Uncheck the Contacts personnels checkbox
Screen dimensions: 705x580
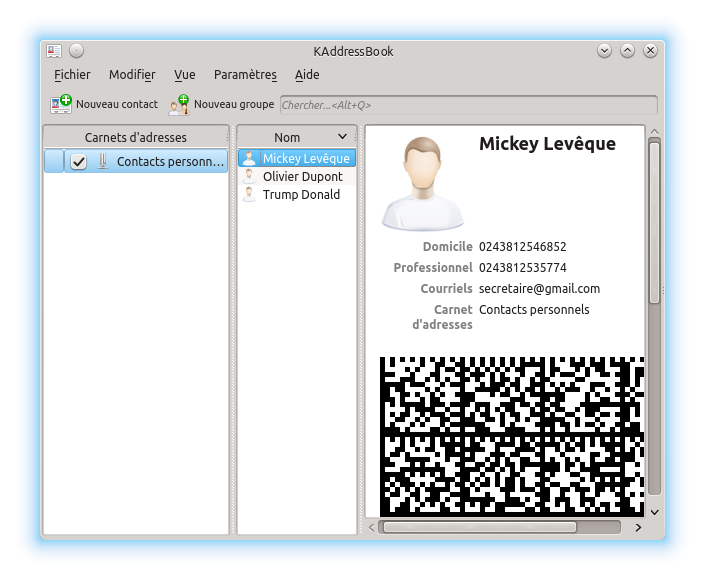78,161
